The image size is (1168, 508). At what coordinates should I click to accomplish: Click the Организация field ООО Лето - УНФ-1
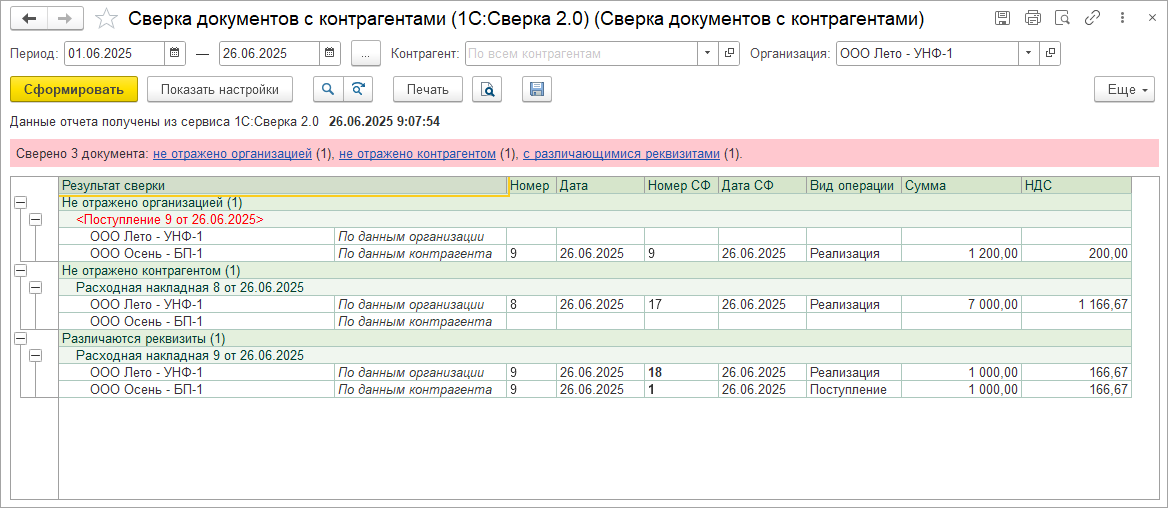[x=927, y=53]
